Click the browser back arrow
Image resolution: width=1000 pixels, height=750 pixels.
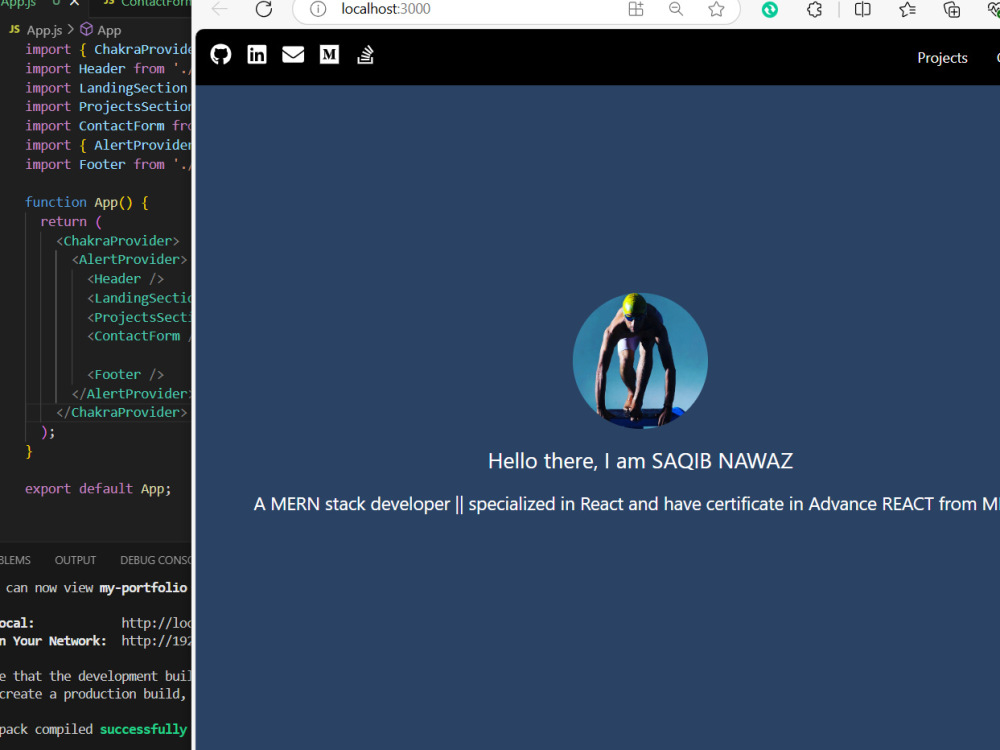click(220, 9)
